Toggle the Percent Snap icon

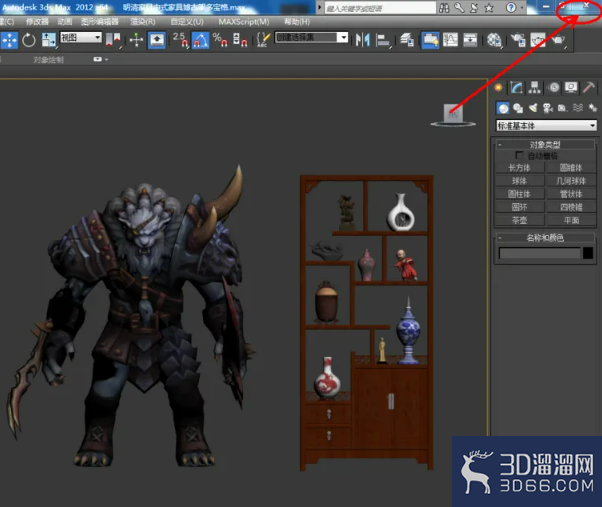coord(220,40)
